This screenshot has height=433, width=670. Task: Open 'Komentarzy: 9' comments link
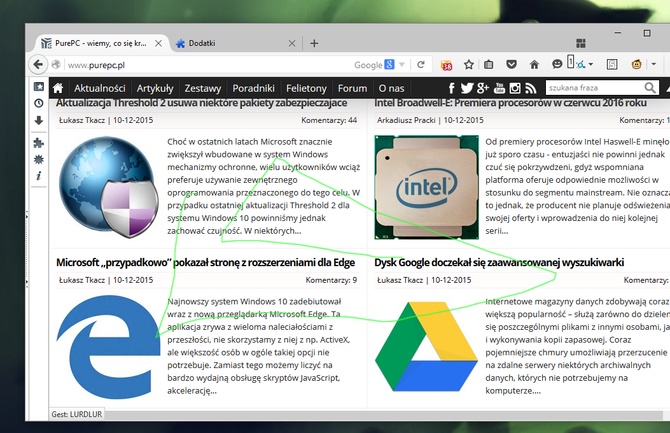[x=331, y=280]
